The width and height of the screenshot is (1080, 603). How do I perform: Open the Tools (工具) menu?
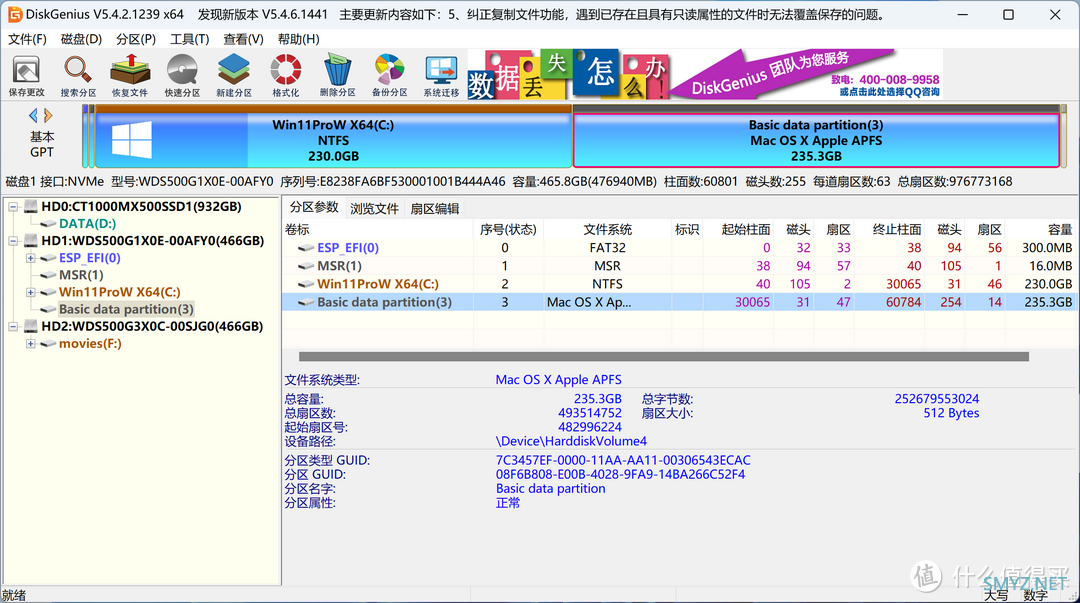189,39
